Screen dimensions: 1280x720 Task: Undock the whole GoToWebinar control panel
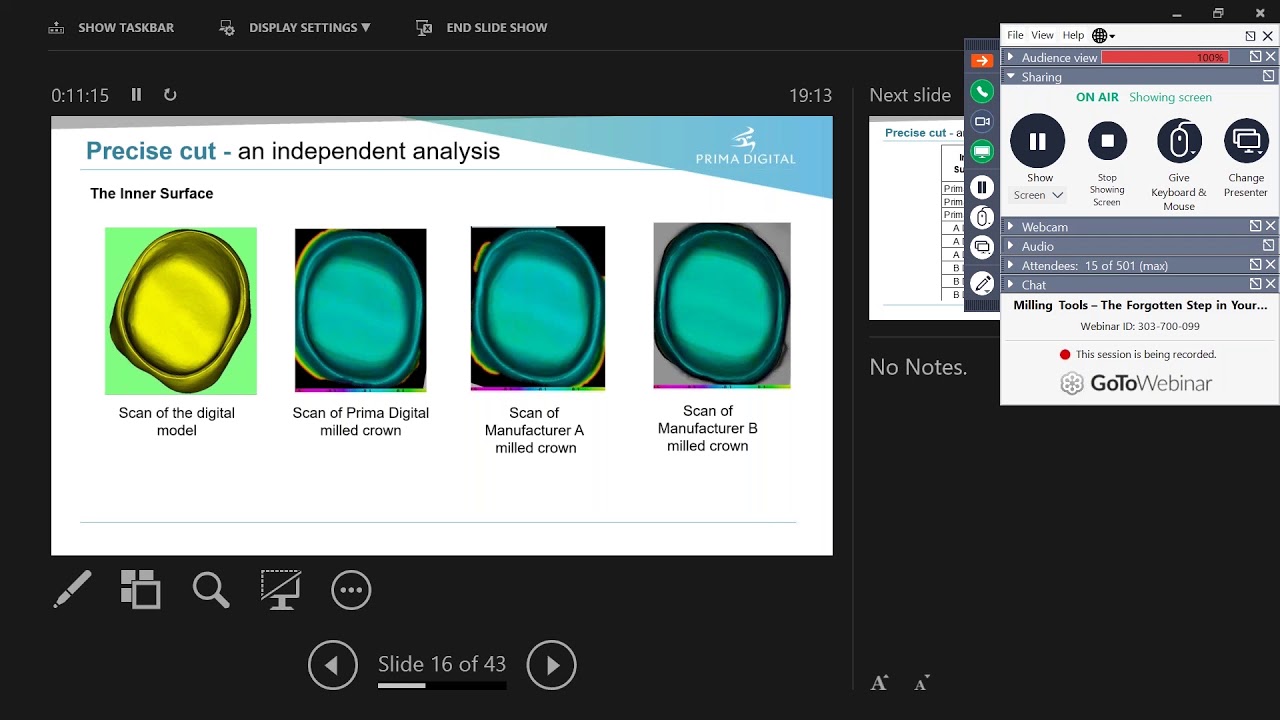(x=1251, y=36)
